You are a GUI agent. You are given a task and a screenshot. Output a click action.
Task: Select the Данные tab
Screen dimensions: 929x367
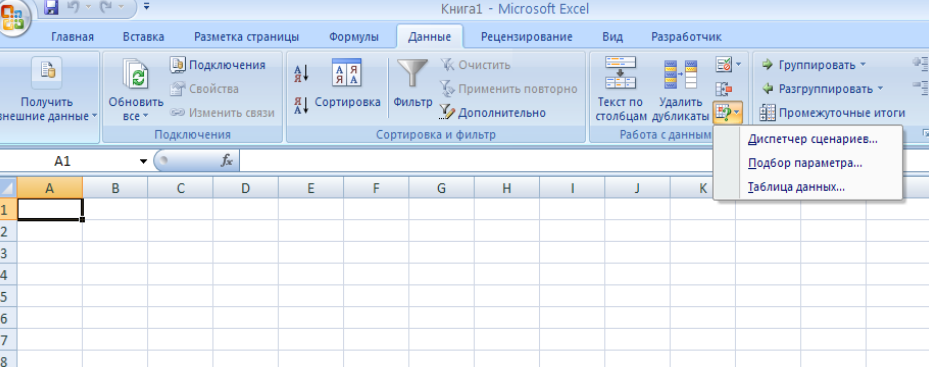tap(430, 37)
